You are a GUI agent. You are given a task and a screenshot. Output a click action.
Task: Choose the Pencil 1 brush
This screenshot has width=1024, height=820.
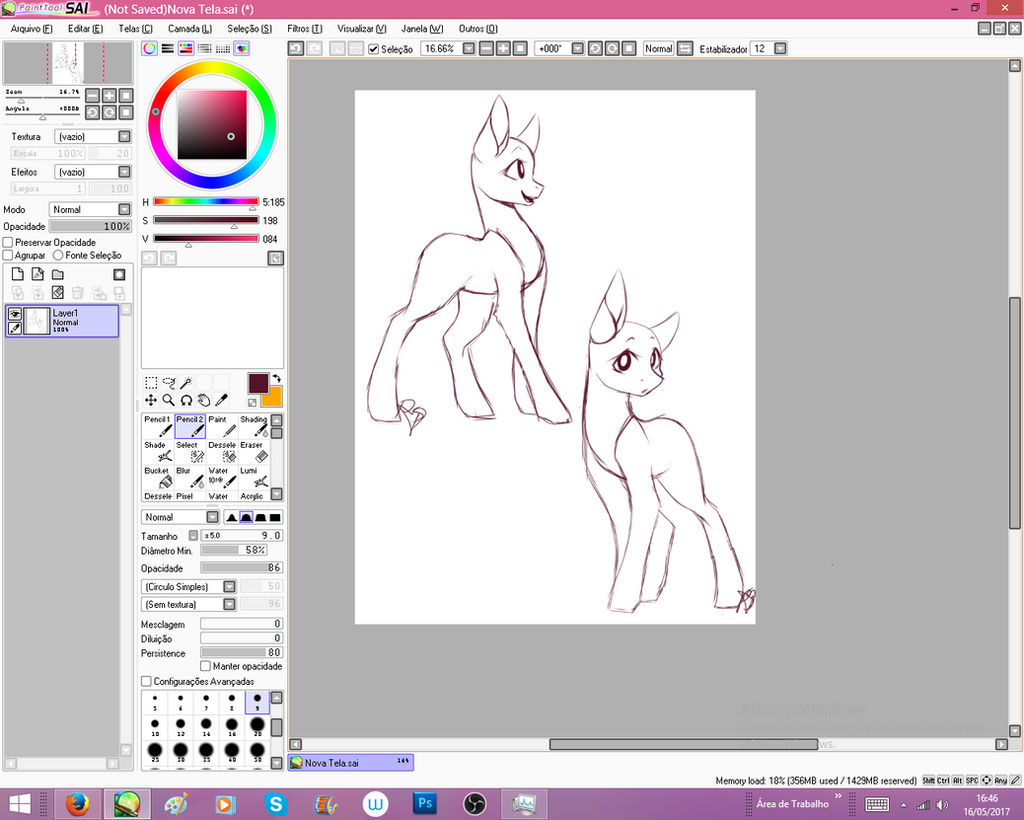tap(157, 426)
